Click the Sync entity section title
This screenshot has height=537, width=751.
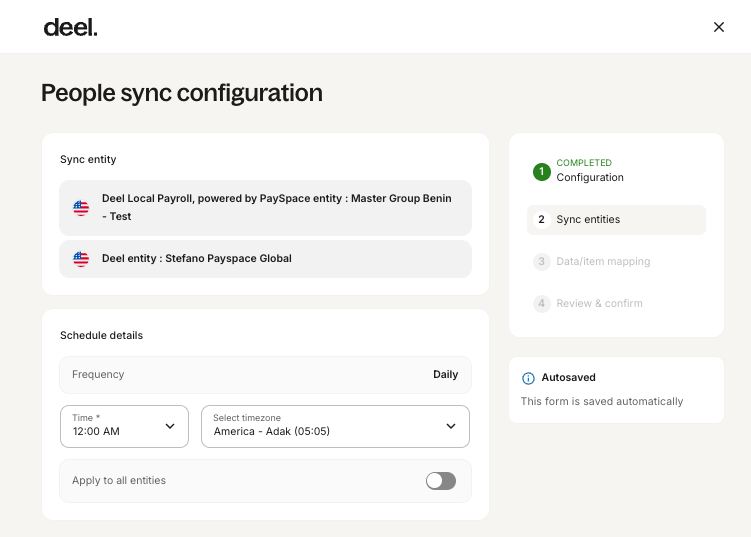tap(88, 160)
